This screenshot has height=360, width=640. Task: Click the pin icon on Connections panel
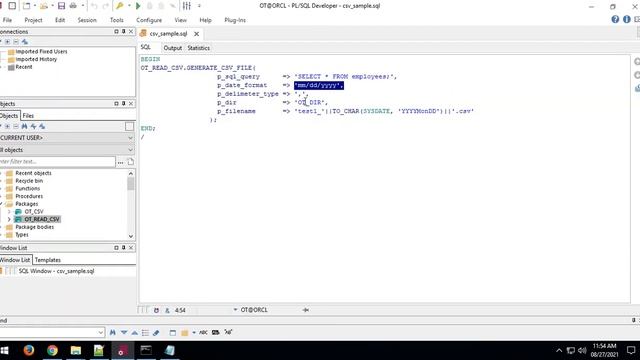(124, 31)
